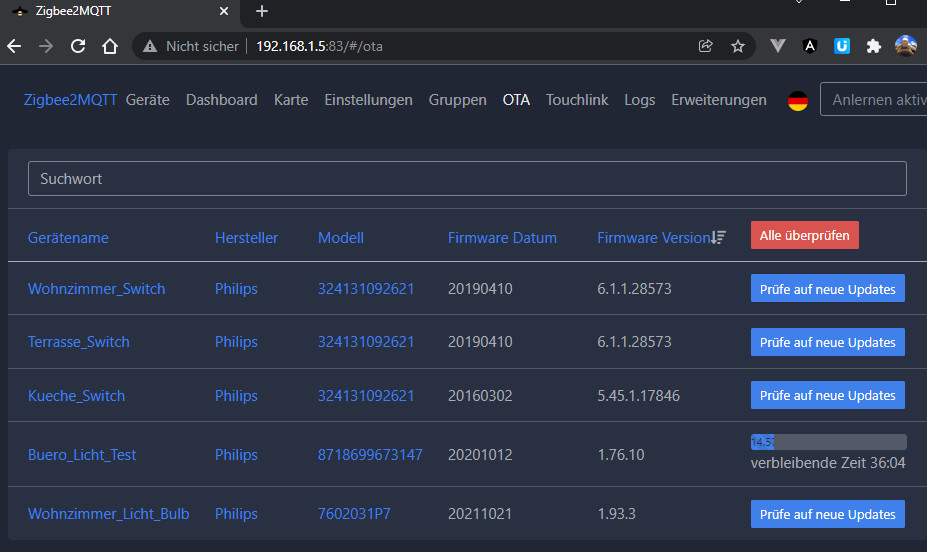Click the browser home icon
This screenshot has width=927, height=552.
(x=111, y=46)
